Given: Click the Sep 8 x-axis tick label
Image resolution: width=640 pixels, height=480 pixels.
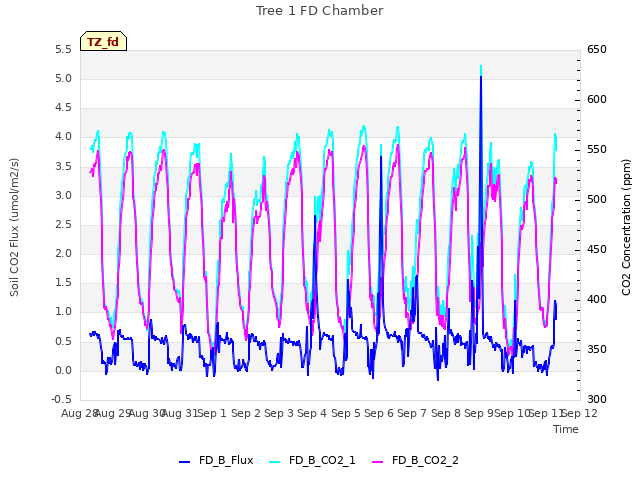Looking at the screenshot, I should tap(446, 413).
